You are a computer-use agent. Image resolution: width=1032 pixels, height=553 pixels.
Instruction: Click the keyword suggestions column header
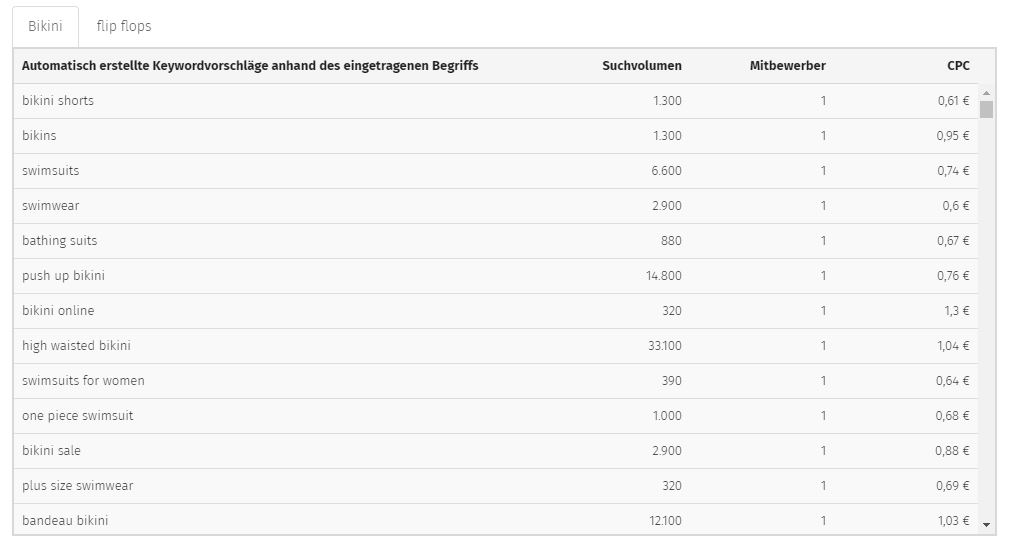(250, 66)
